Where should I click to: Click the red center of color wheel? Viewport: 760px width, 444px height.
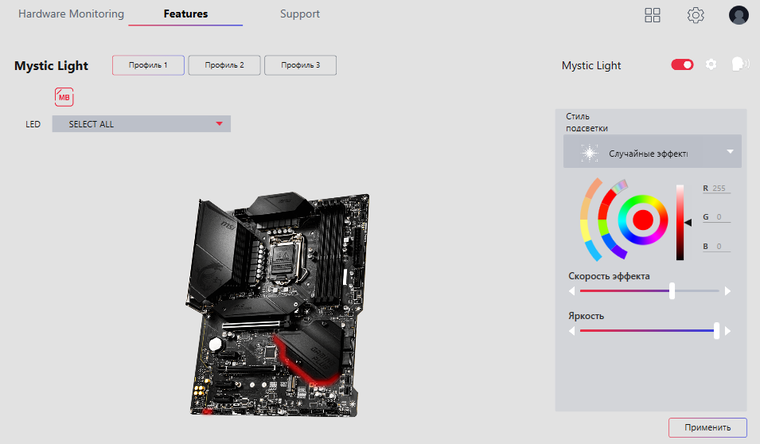tap(643, 220)
